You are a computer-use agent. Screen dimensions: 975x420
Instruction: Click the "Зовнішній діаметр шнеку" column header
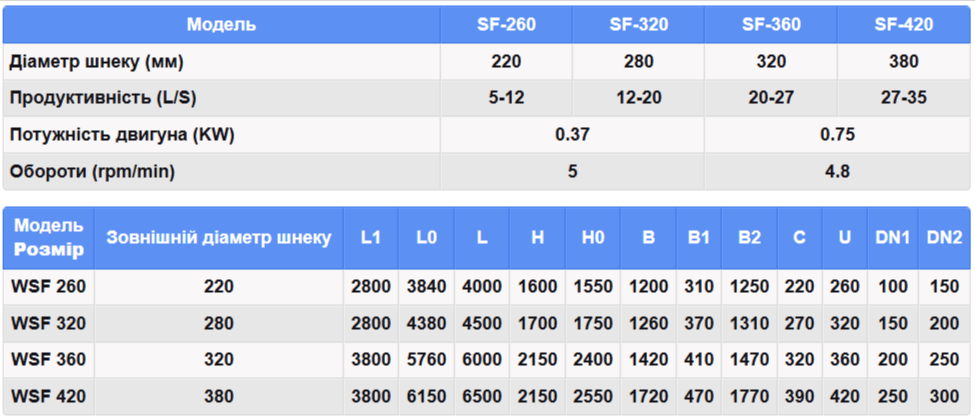tap(219, 237)
